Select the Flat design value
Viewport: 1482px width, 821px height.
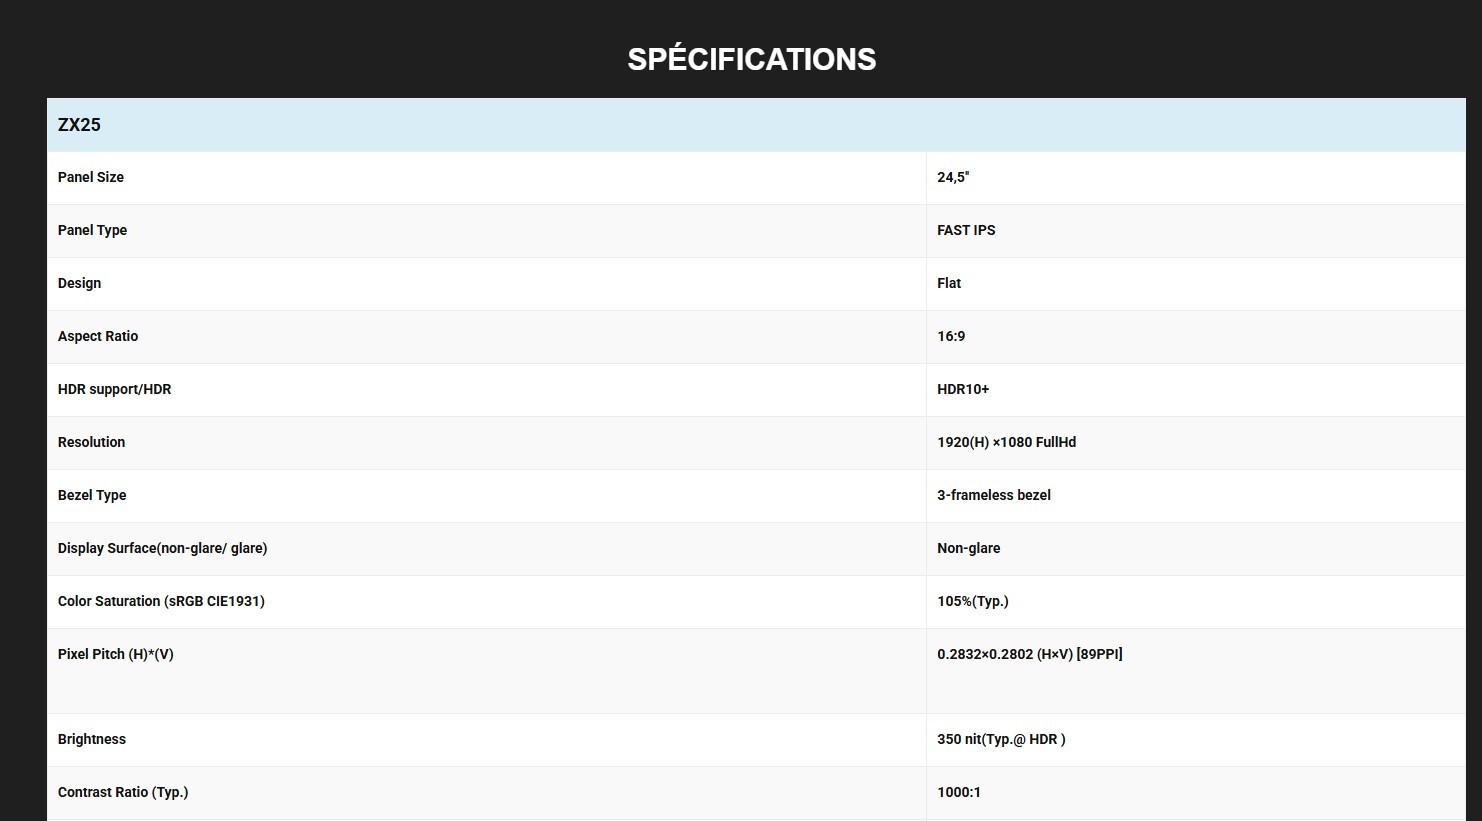point(949,283)
